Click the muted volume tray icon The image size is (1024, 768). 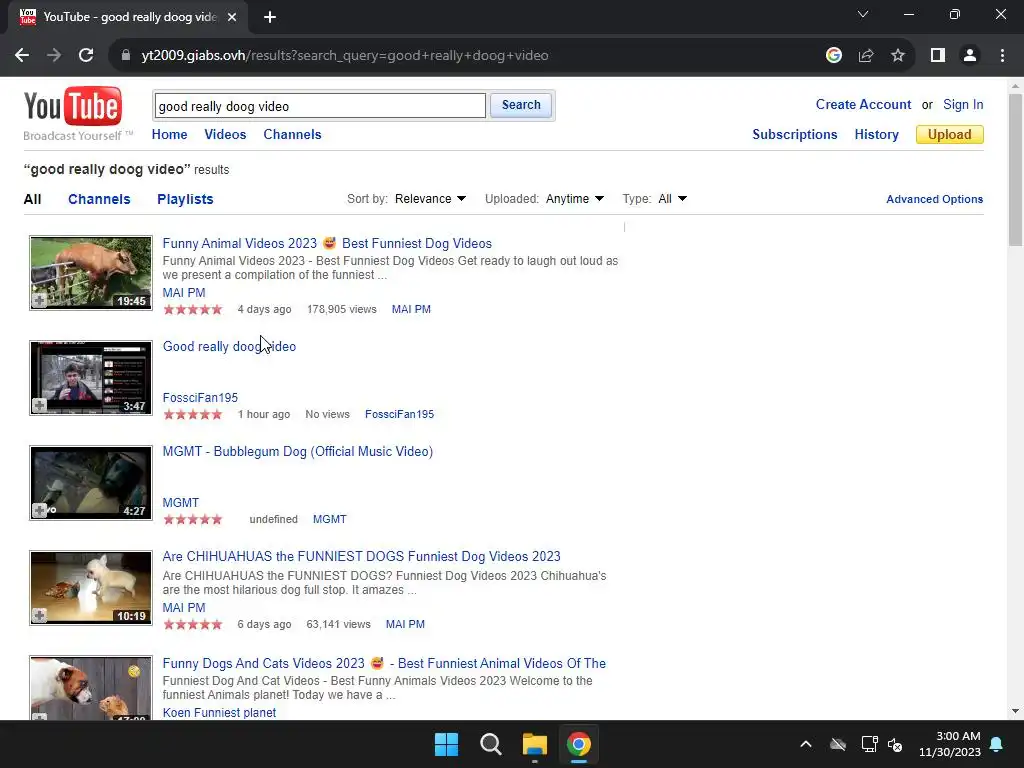click(895, 744)
